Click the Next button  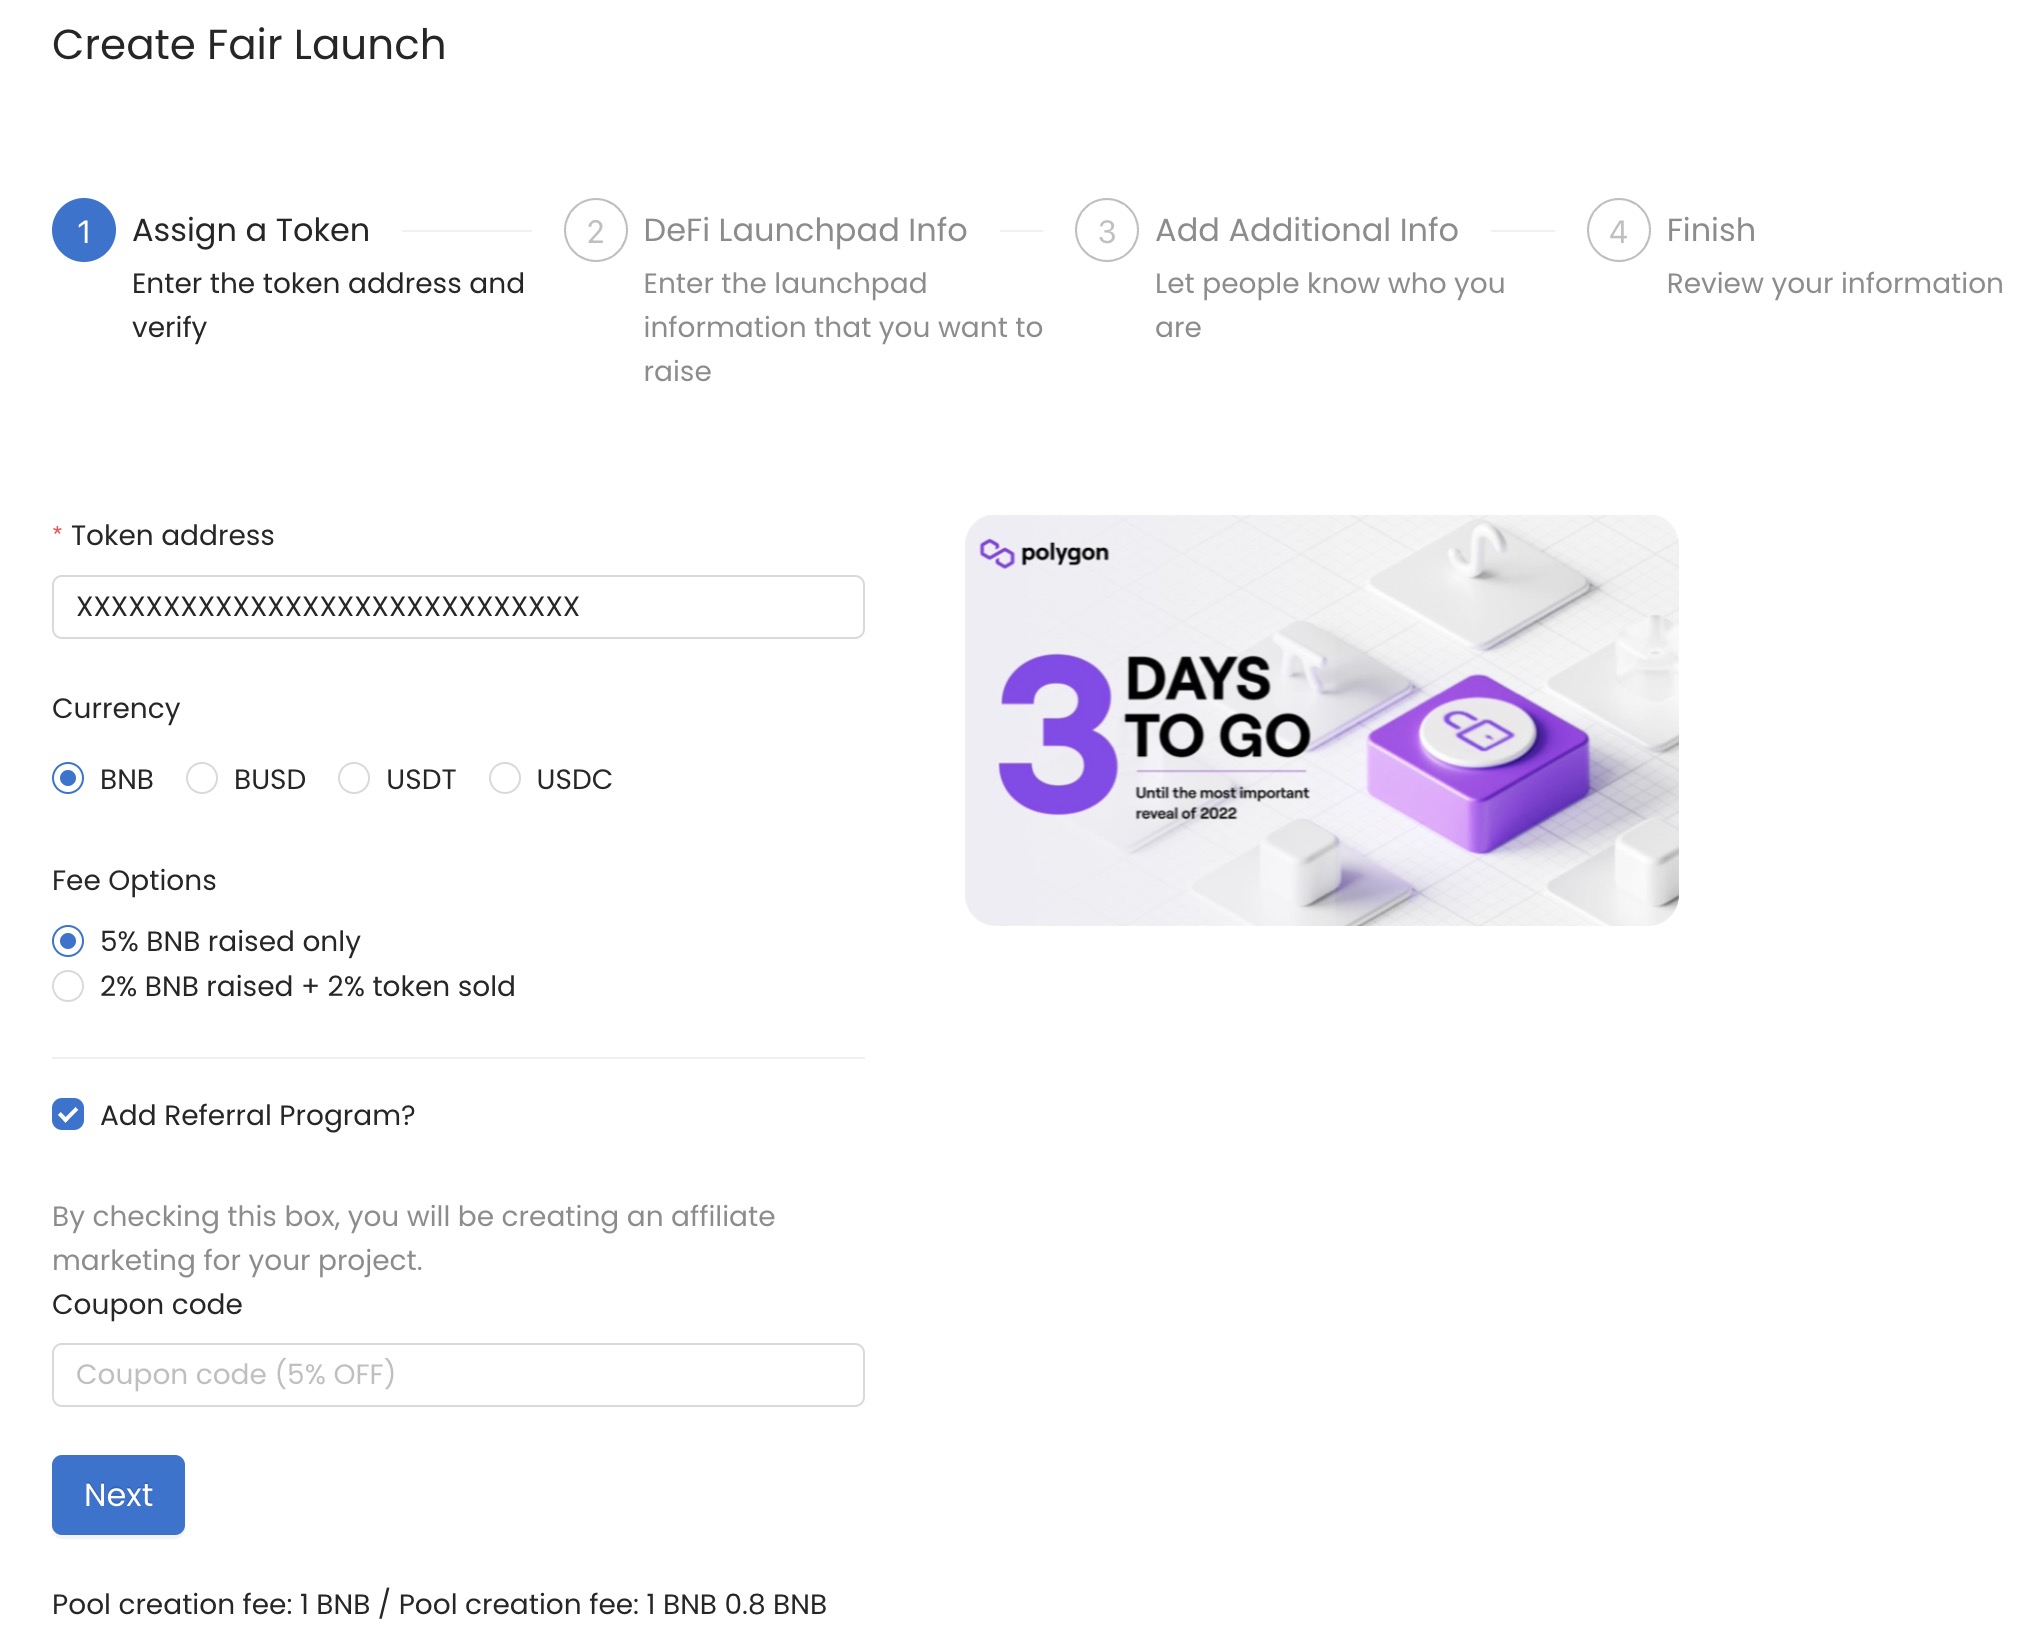118,1495
